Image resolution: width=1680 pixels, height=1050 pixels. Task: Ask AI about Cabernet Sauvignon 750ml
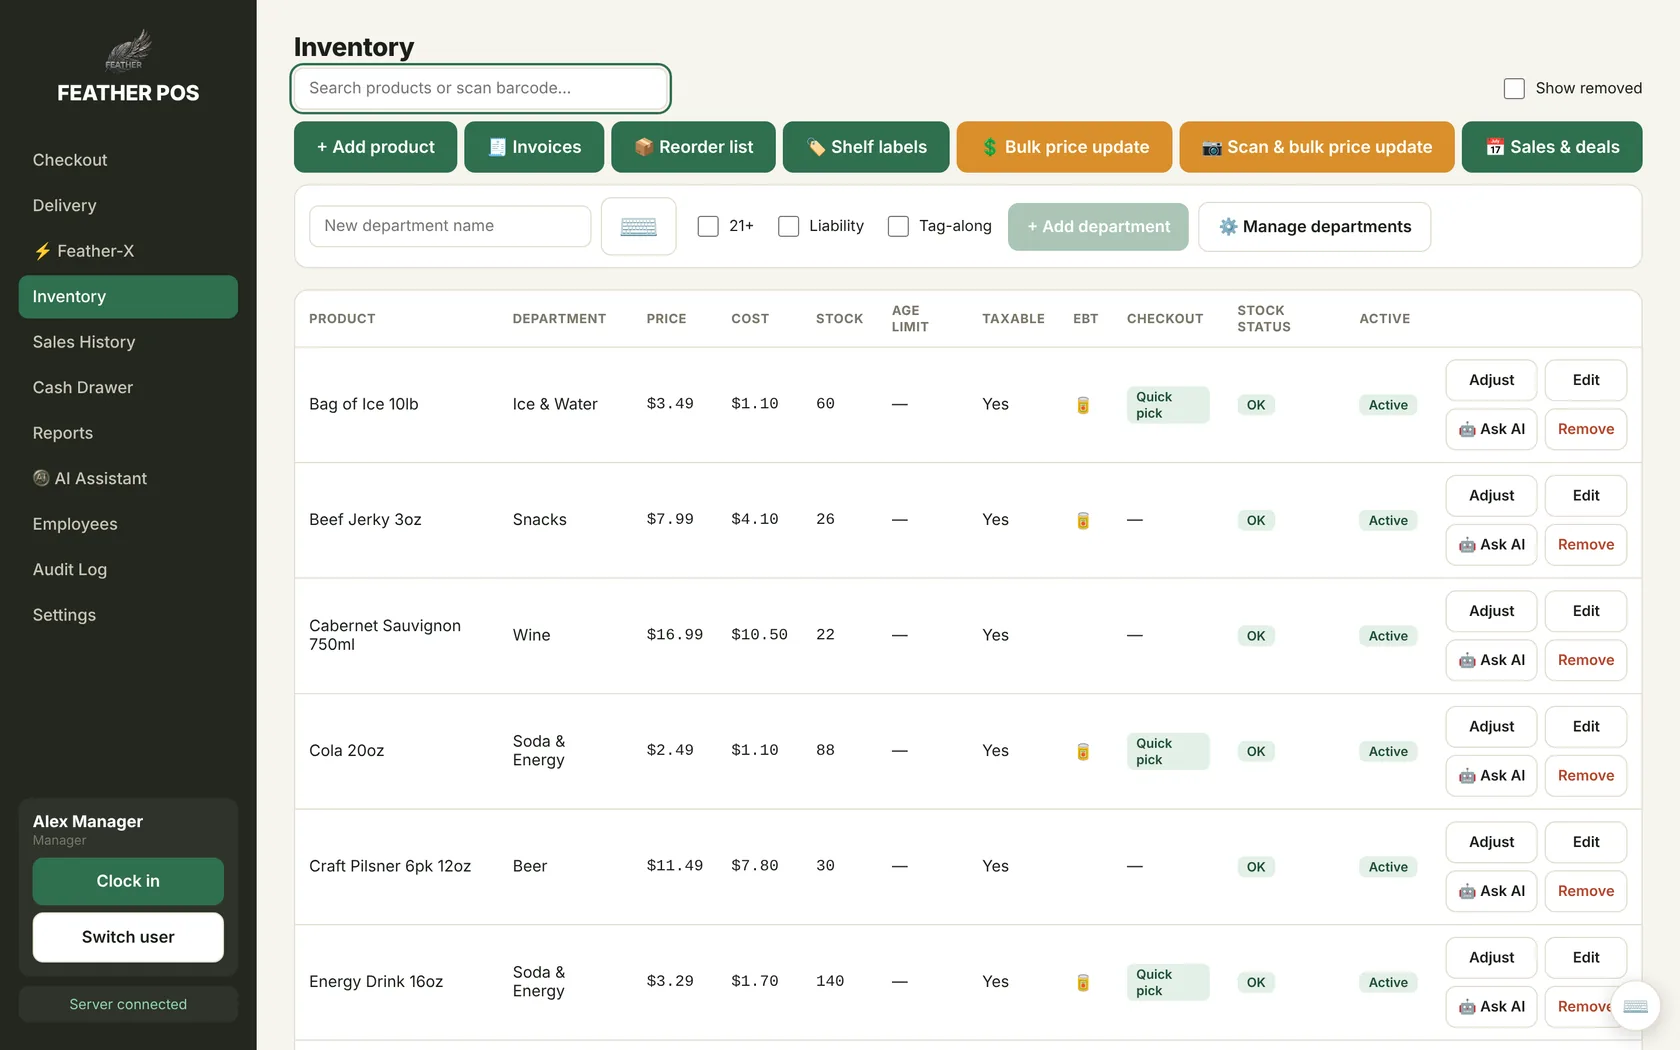tap(1491, 660)
